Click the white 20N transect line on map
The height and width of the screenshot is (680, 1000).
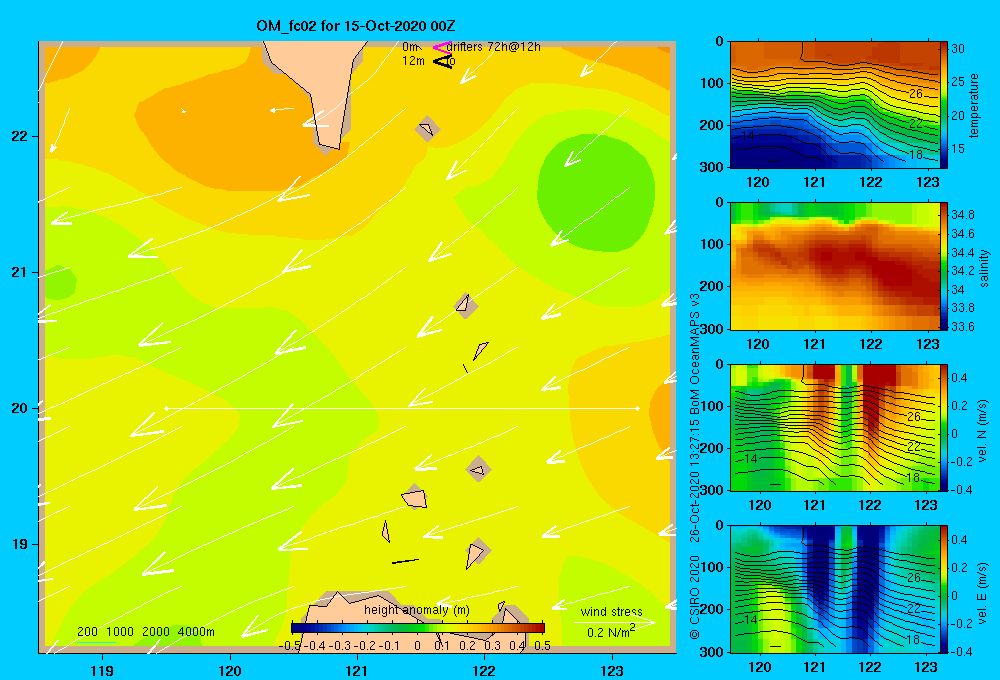click(x=402, y=408)
